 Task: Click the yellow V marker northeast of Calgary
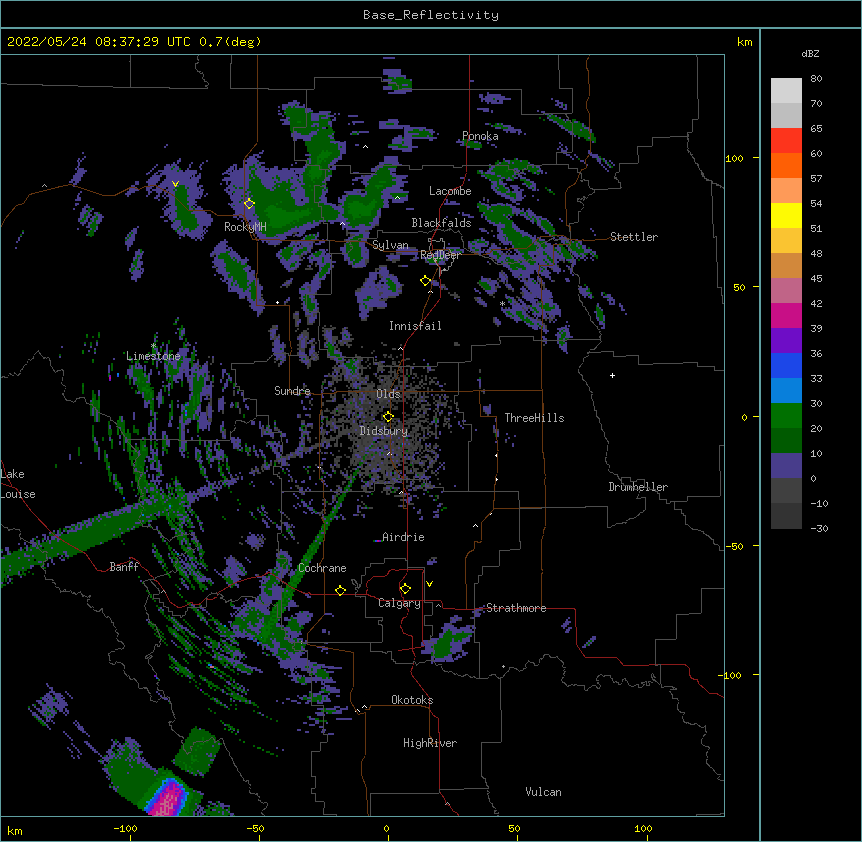[x=429, y=584]
